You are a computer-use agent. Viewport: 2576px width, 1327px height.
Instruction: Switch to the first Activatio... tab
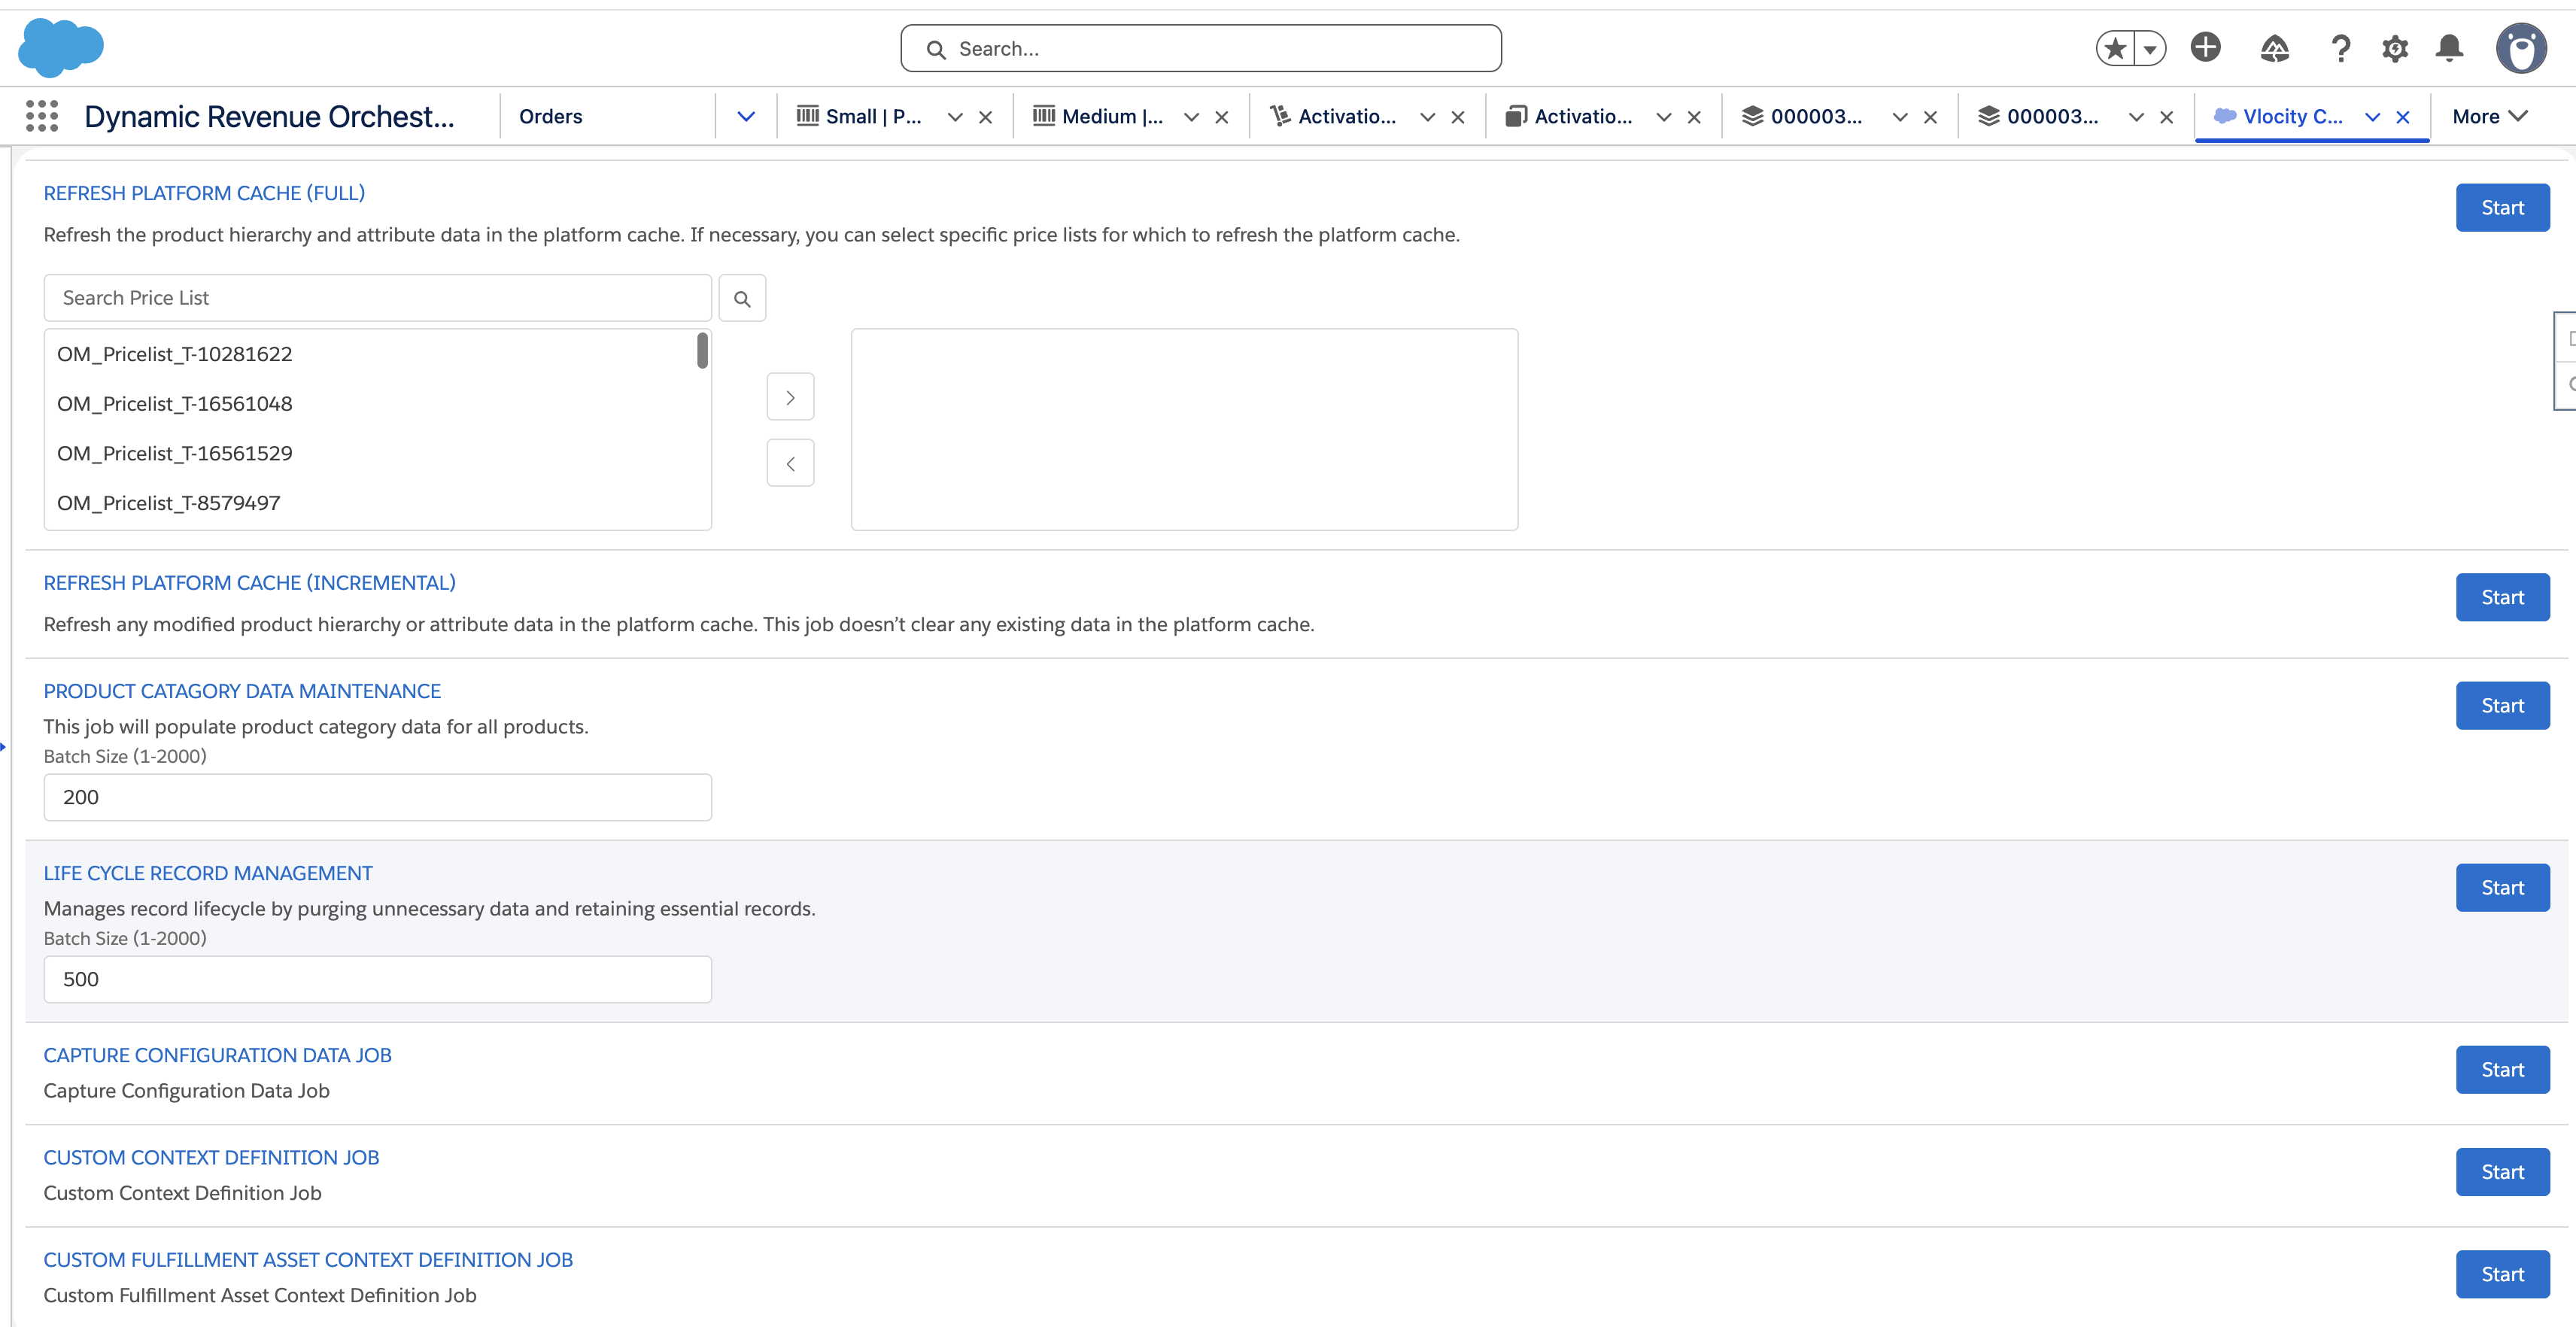pyautogui.click(x=1333, y=116)
